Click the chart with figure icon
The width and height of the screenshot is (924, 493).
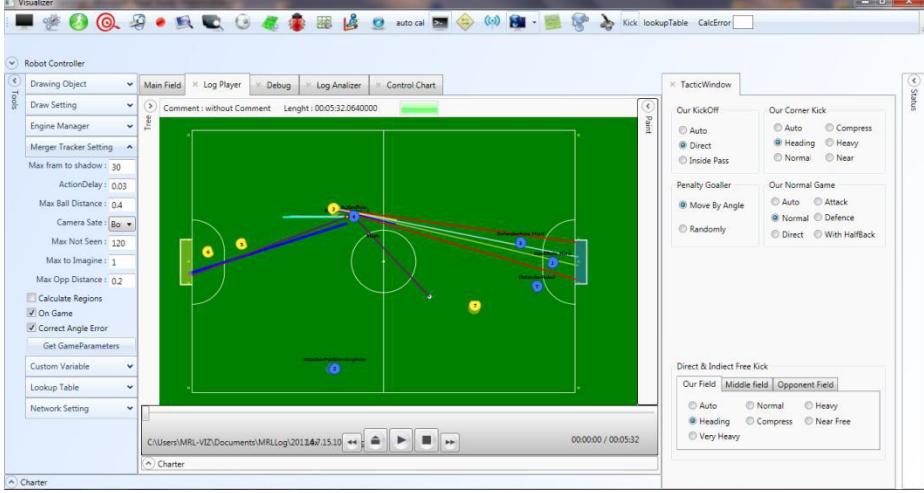[x=351, y=22]
